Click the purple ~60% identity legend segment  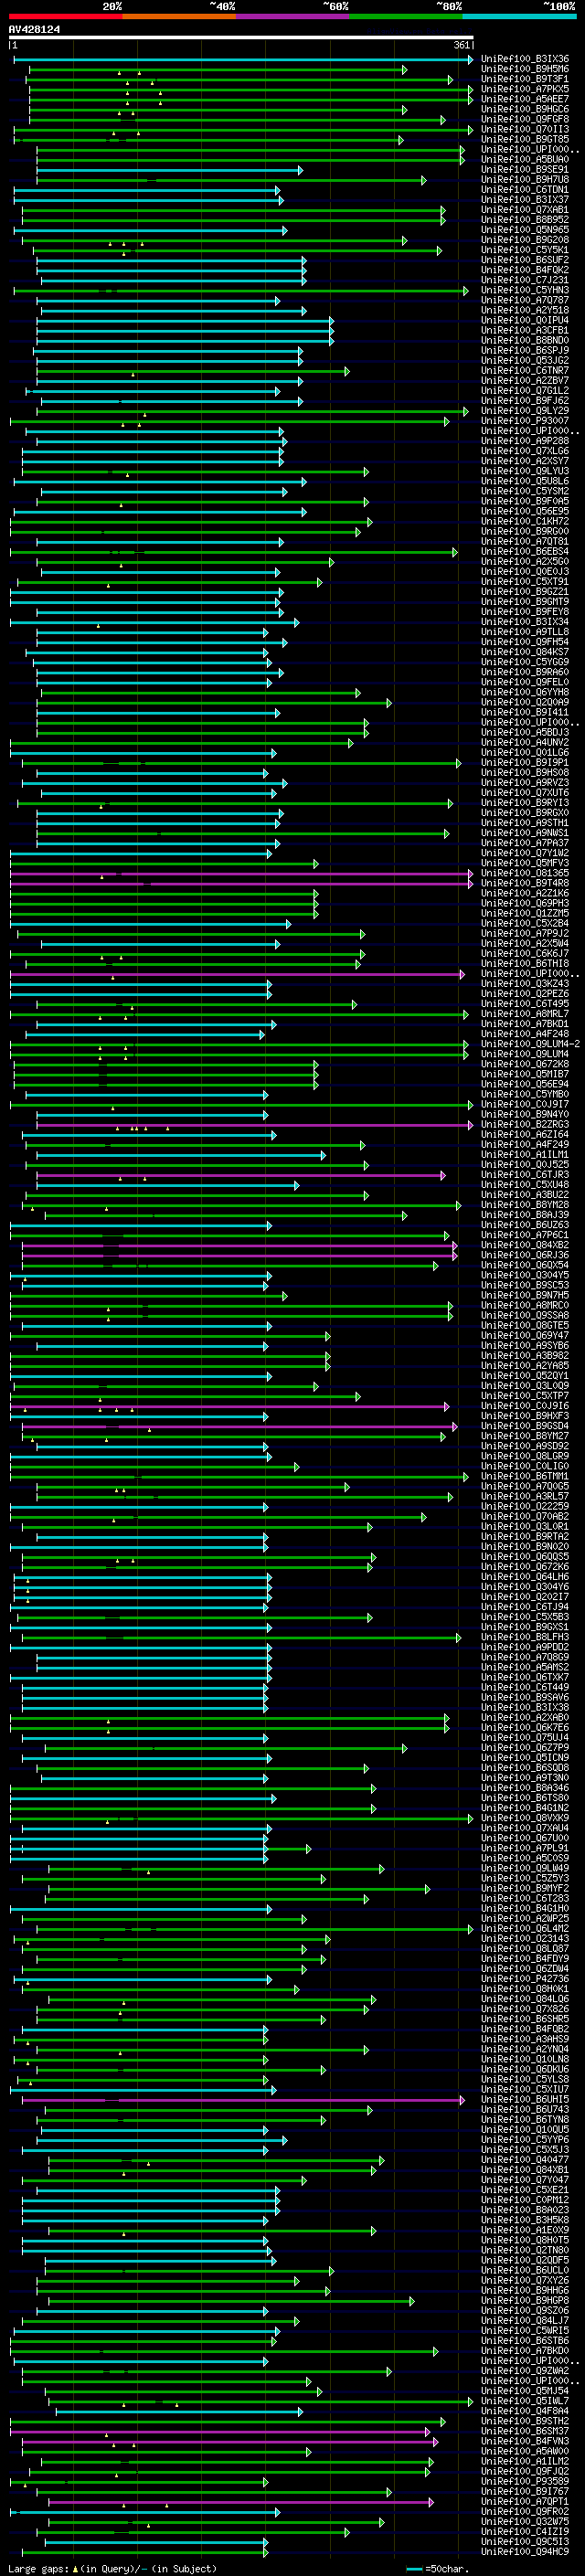292,17
